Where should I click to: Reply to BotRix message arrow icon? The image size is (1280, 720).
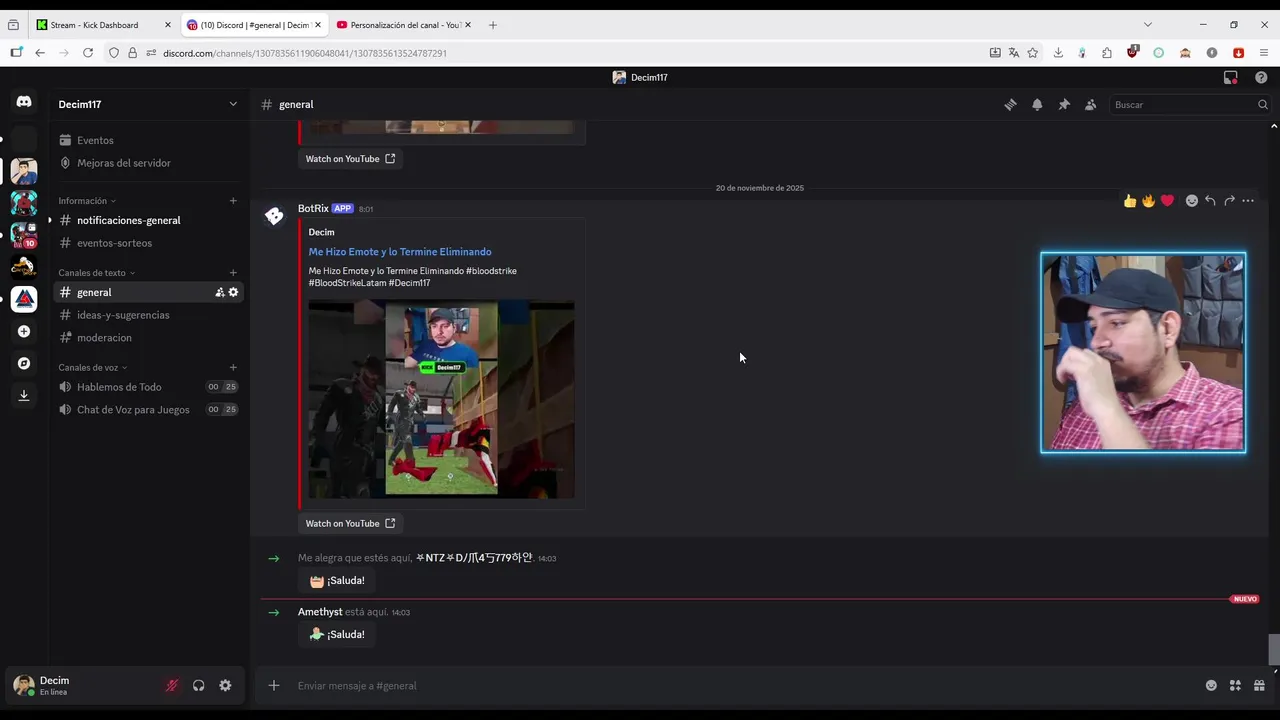[1210, 201]
